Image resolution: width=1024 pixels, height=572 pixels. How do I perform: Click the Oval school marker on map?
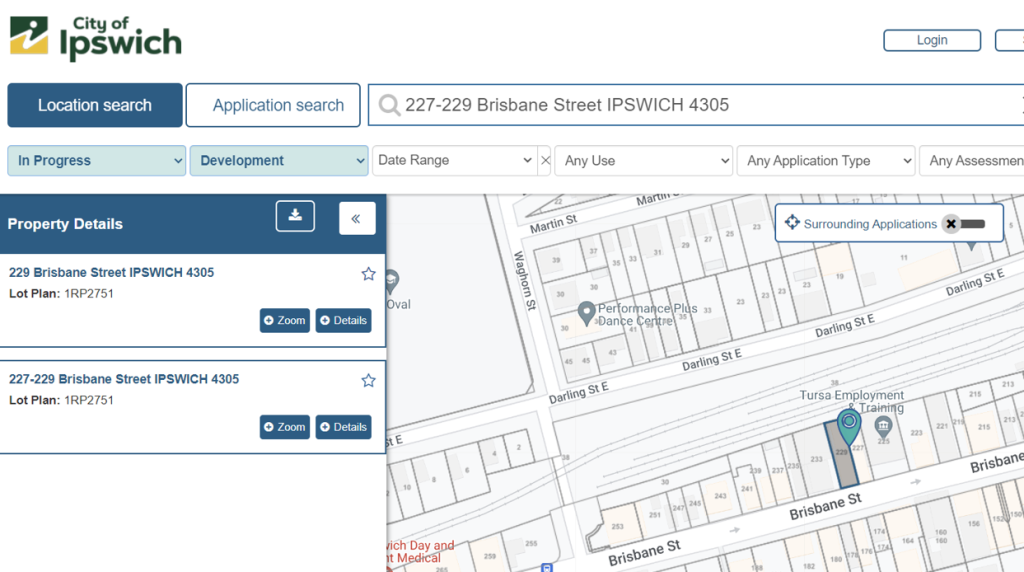(x=391, y=282)
